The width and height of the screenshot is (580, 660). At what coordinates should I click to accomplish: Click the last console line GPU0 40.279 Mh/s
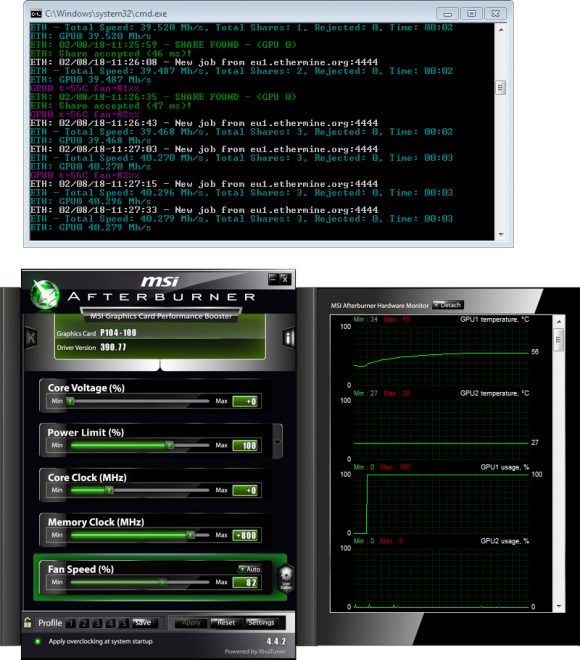pos(90,227)
